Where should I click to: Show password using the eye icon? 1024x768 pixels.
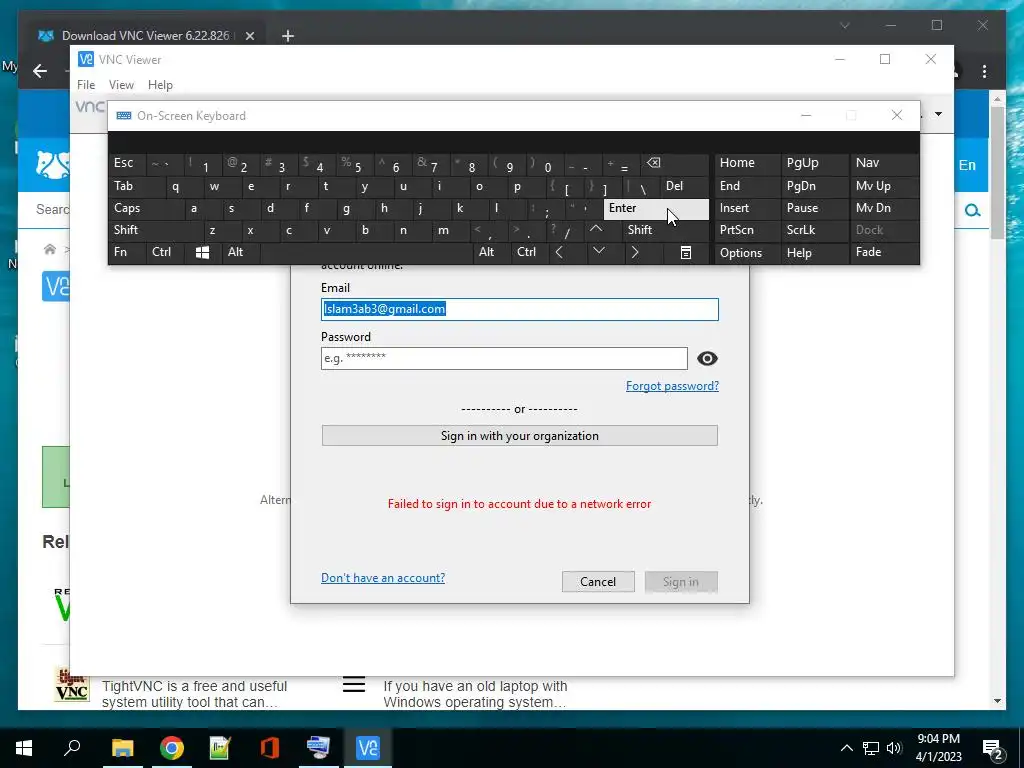(707, 359)
